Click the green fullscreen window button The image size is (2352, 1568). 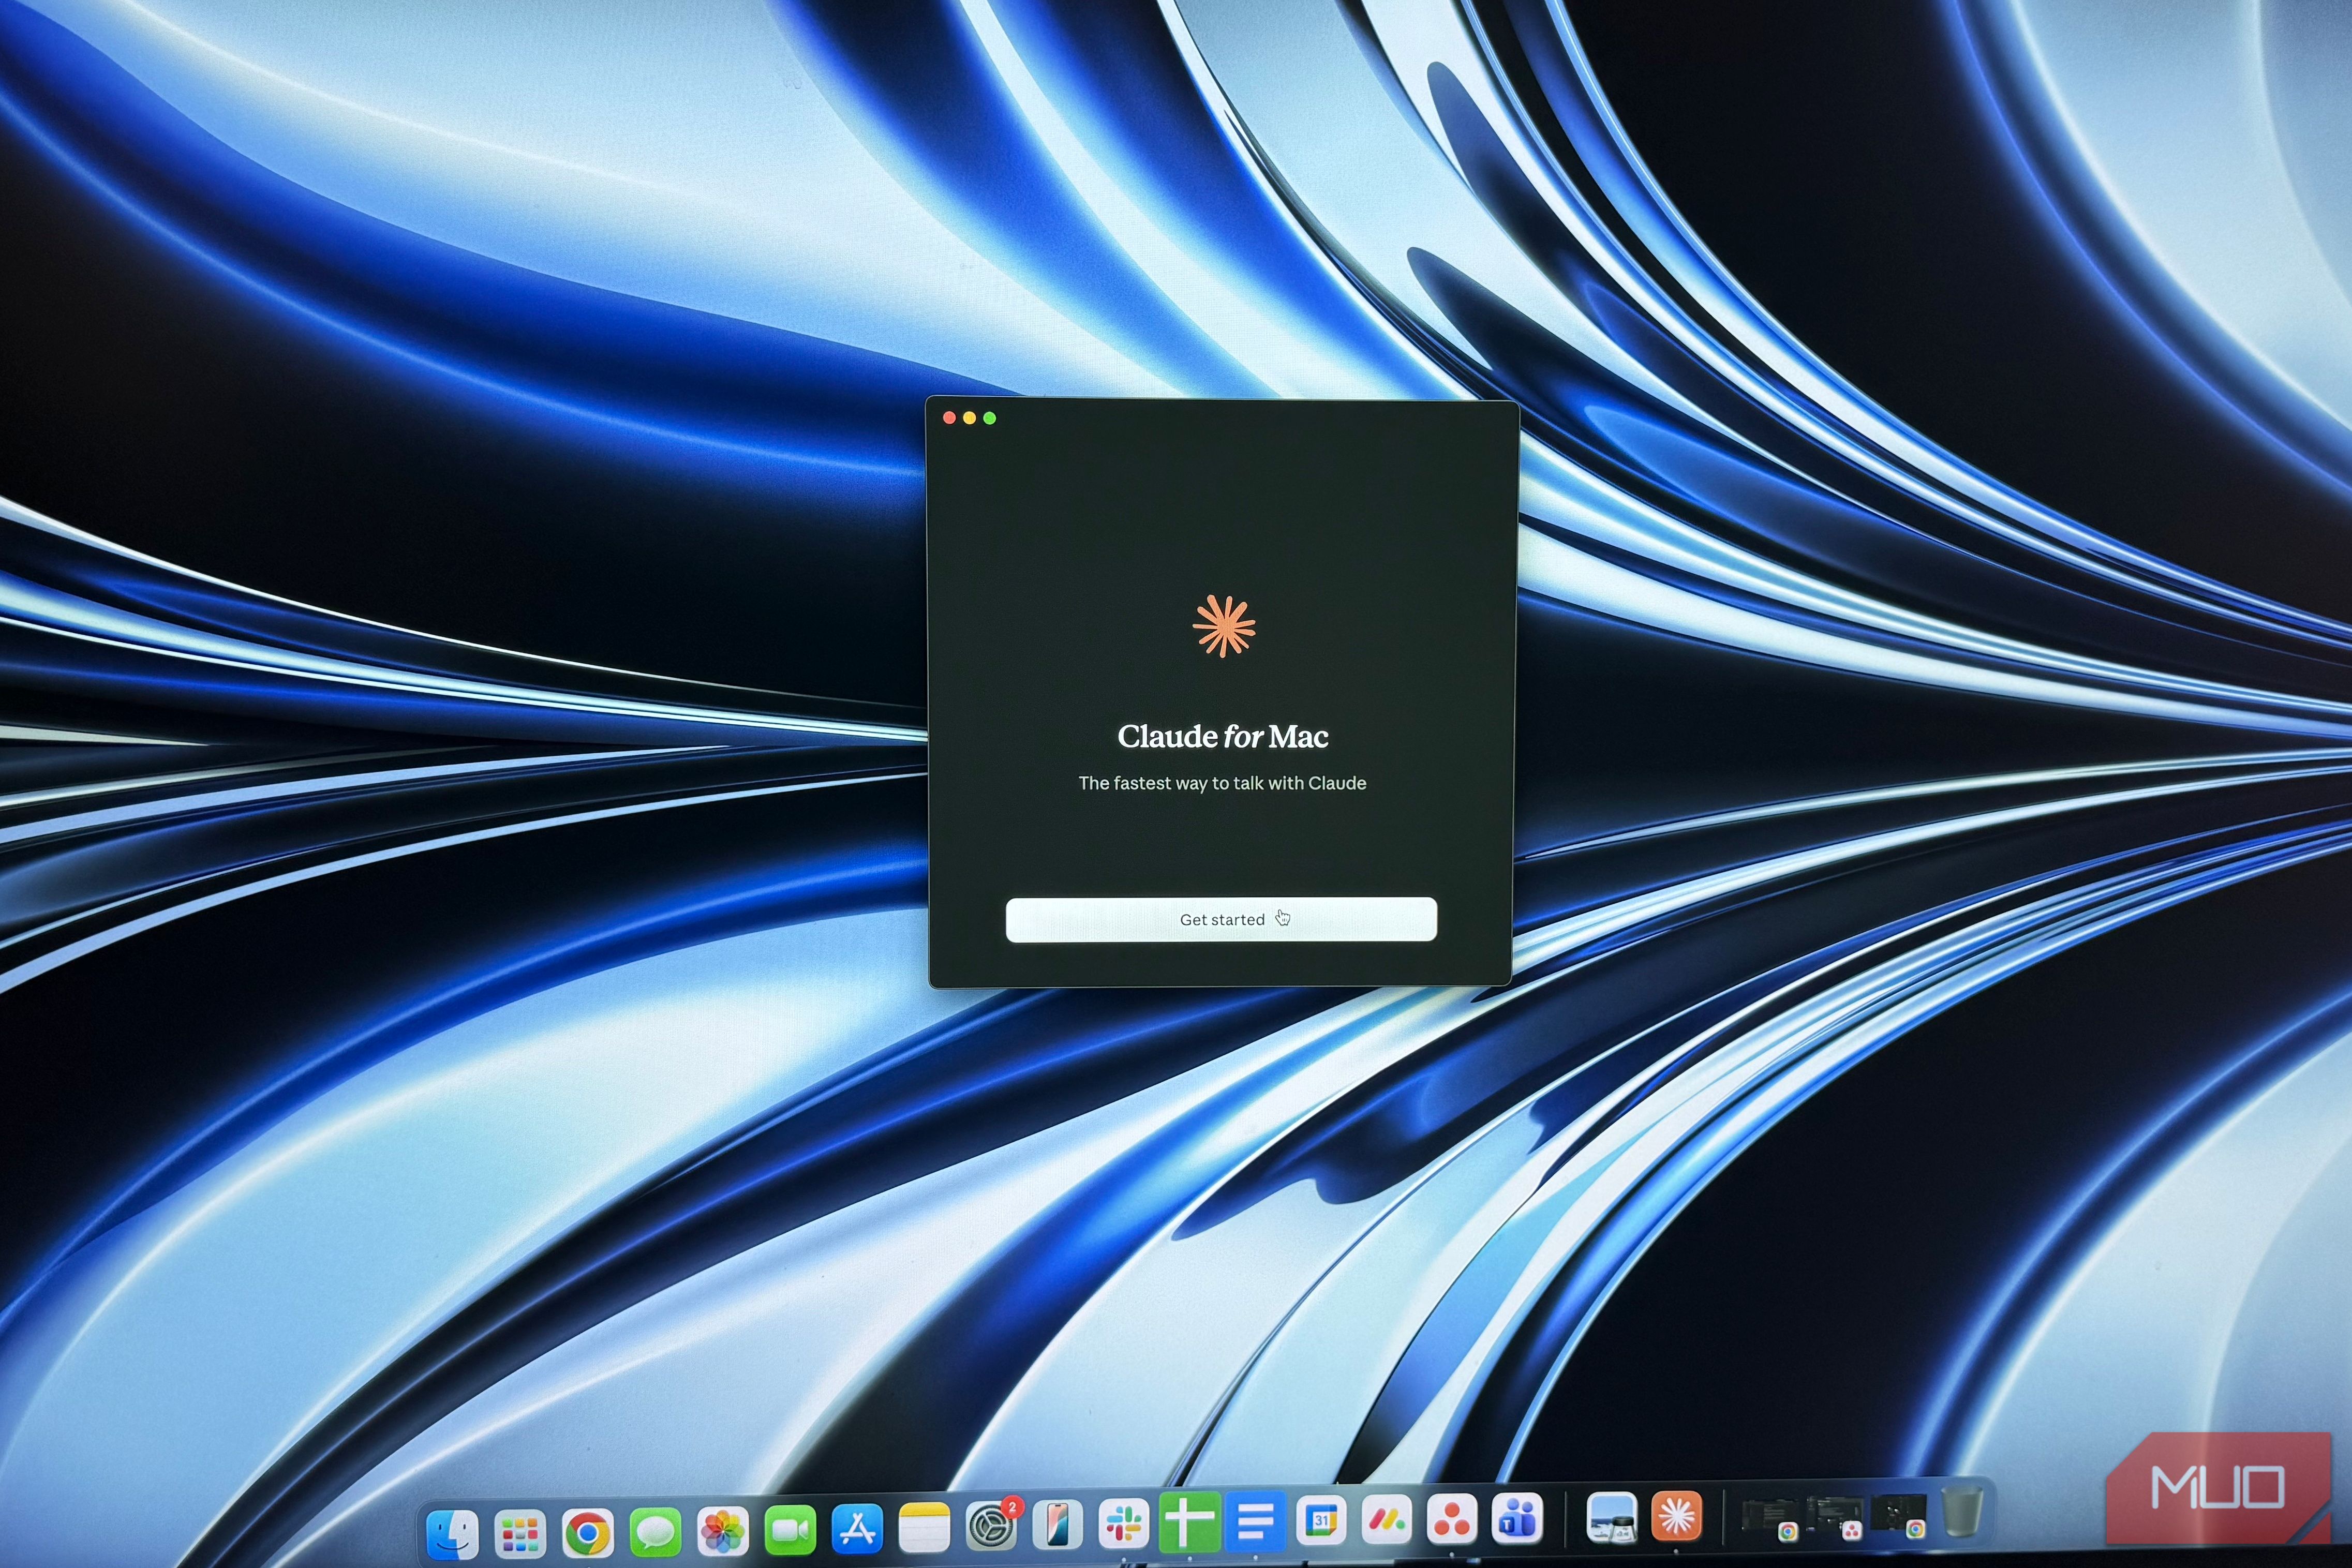990,418
